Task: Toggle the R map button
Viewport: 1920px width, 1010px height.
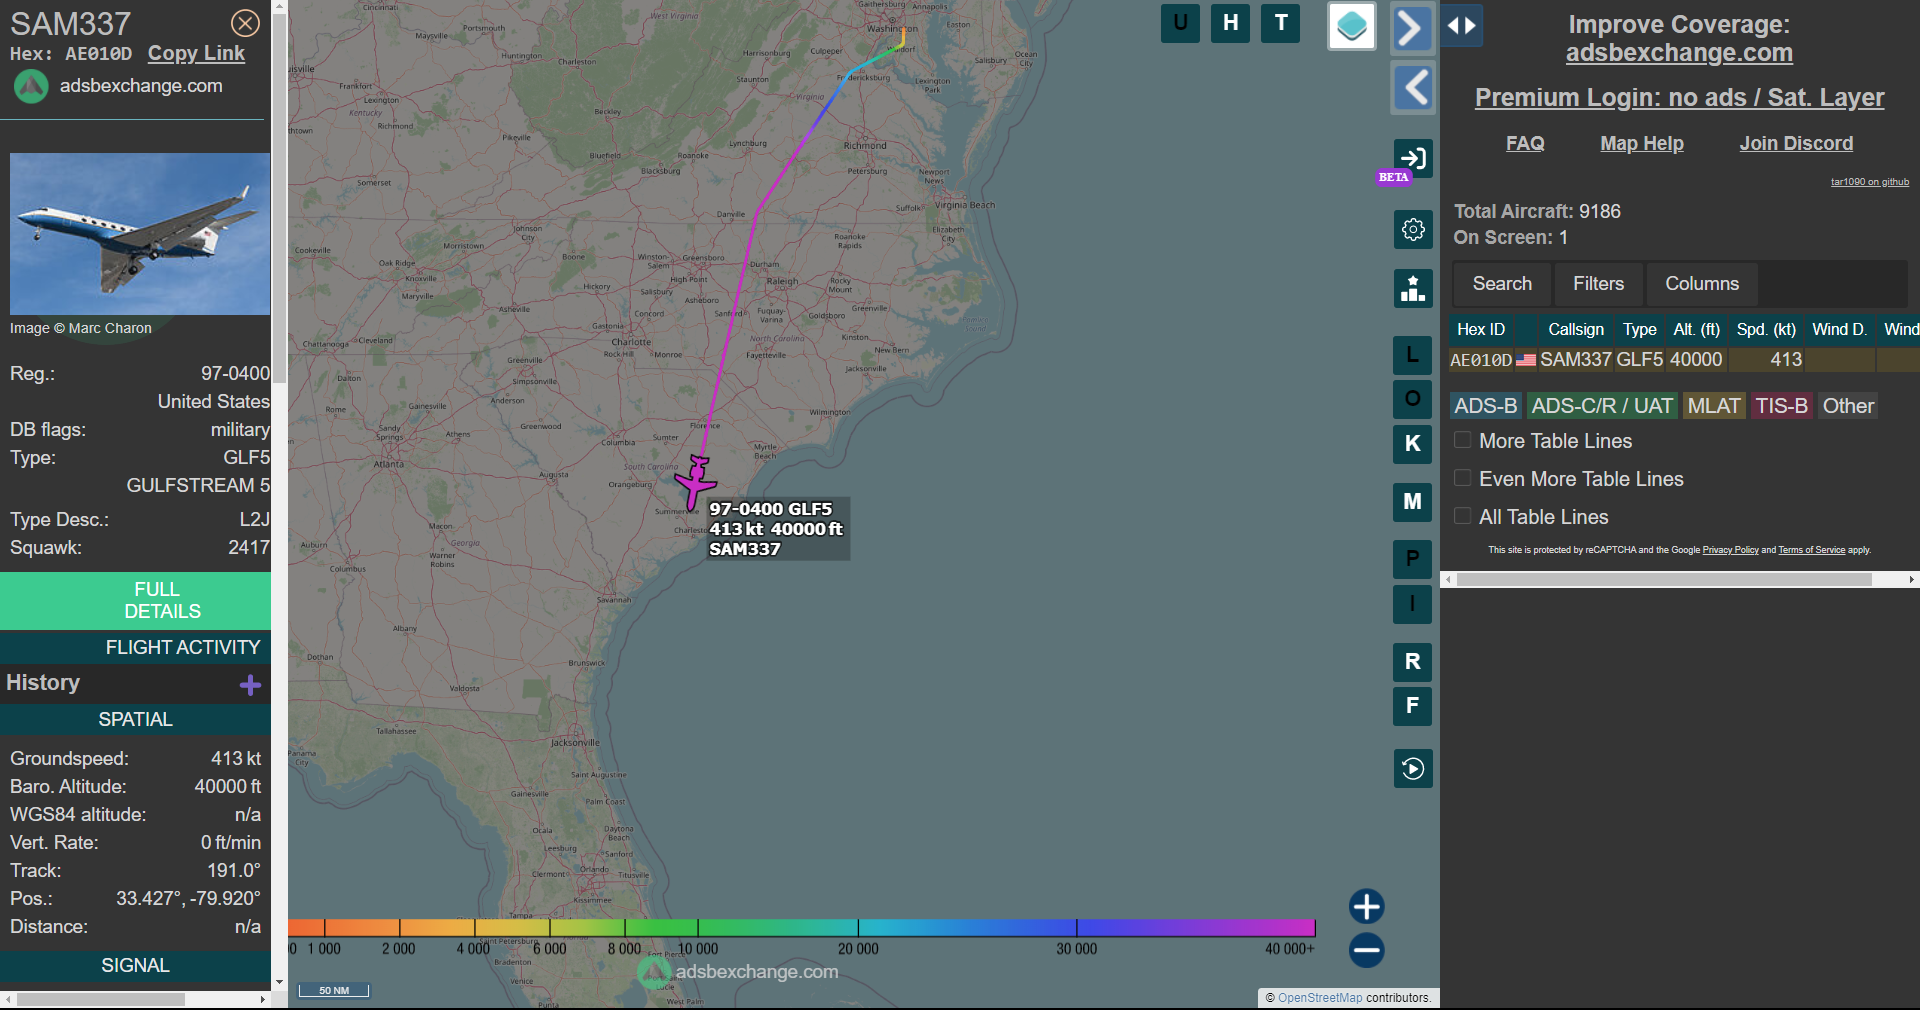Action: click(x=1412, y=661)
